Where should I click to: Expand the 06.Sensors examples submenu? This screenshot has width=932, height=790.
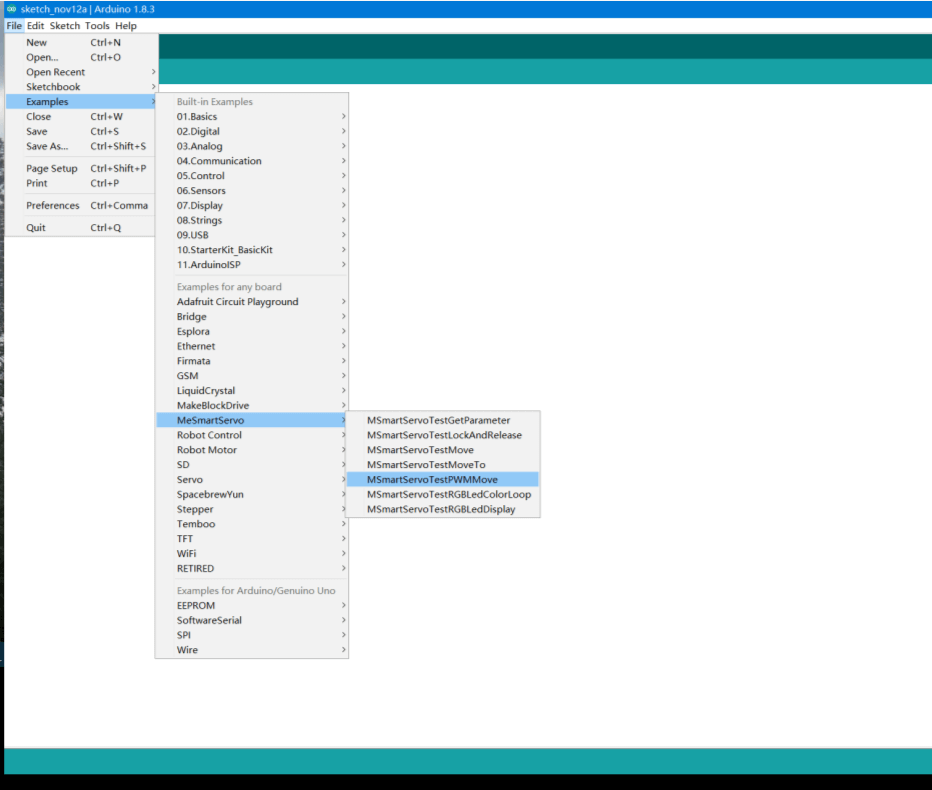(252, 191)
